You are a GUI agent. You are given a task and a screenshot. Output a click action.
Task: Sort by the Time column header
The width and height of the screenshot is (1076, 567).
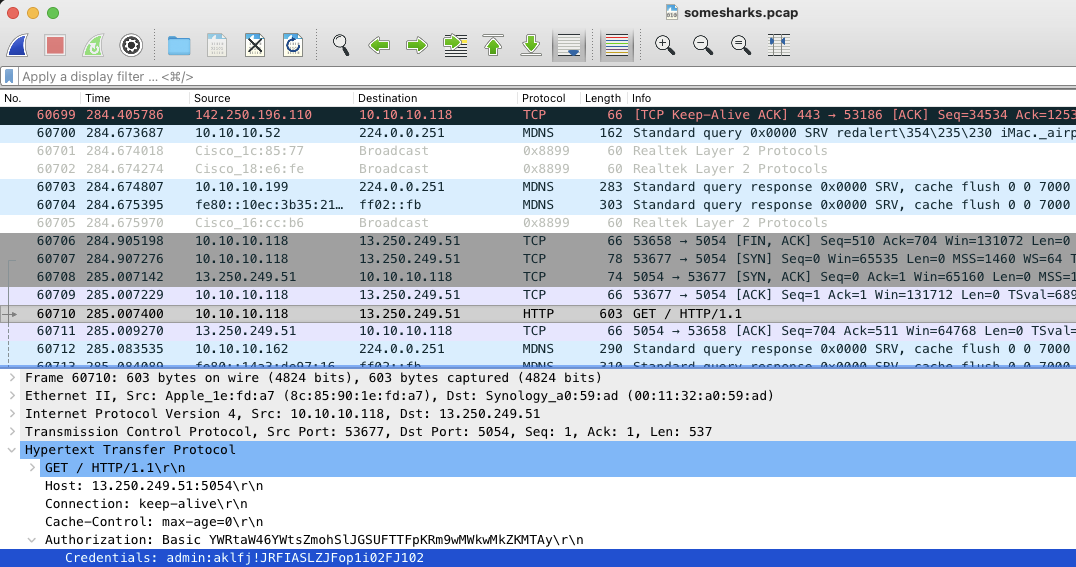point(134,98)
